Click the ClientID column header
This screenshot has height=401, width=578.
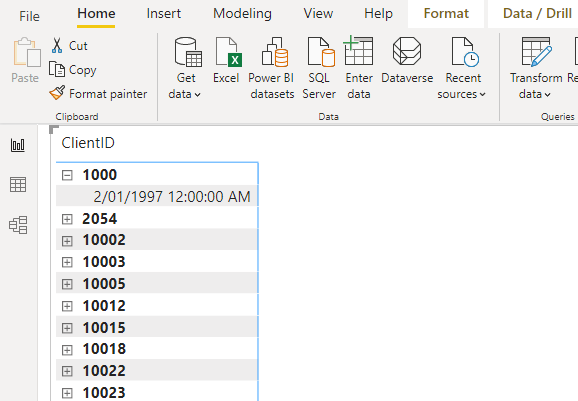tap(88, 143)
